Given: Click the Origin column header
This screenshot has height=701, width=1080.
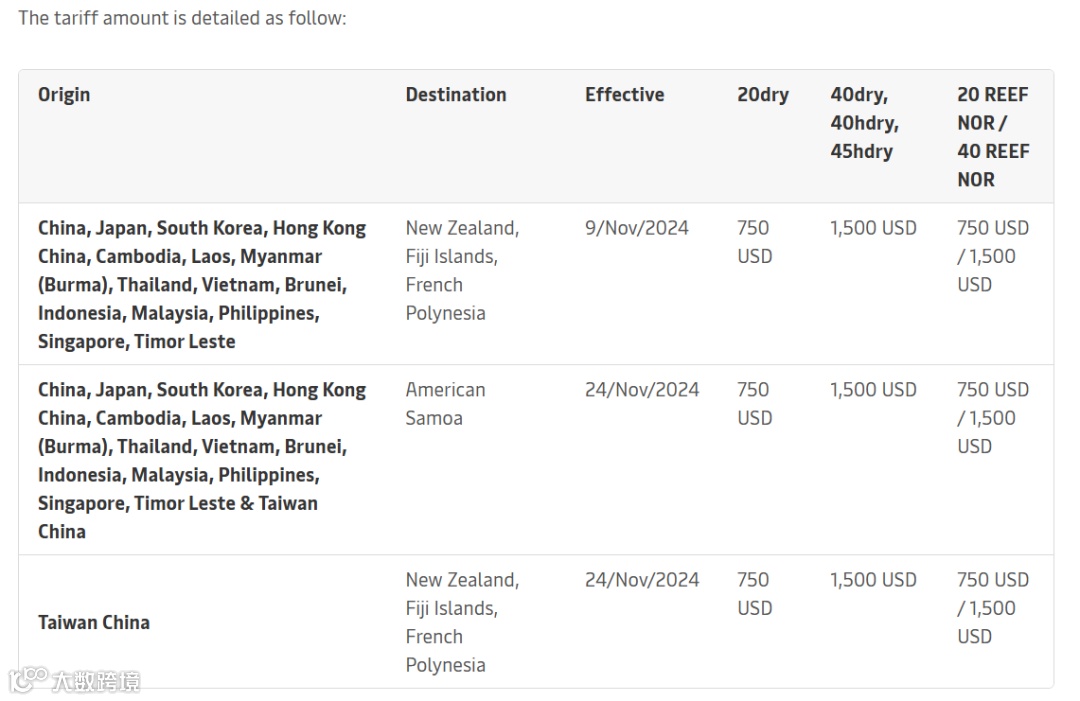Looking at the screenshot, I should pos(64,95).
